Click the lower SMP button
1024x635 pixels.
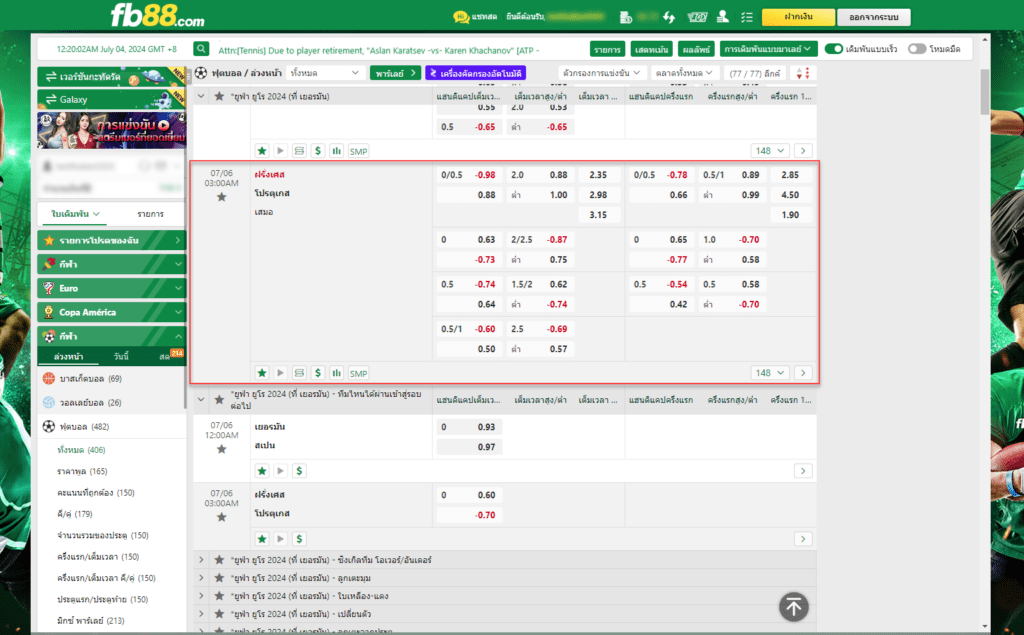coord(358,373)
